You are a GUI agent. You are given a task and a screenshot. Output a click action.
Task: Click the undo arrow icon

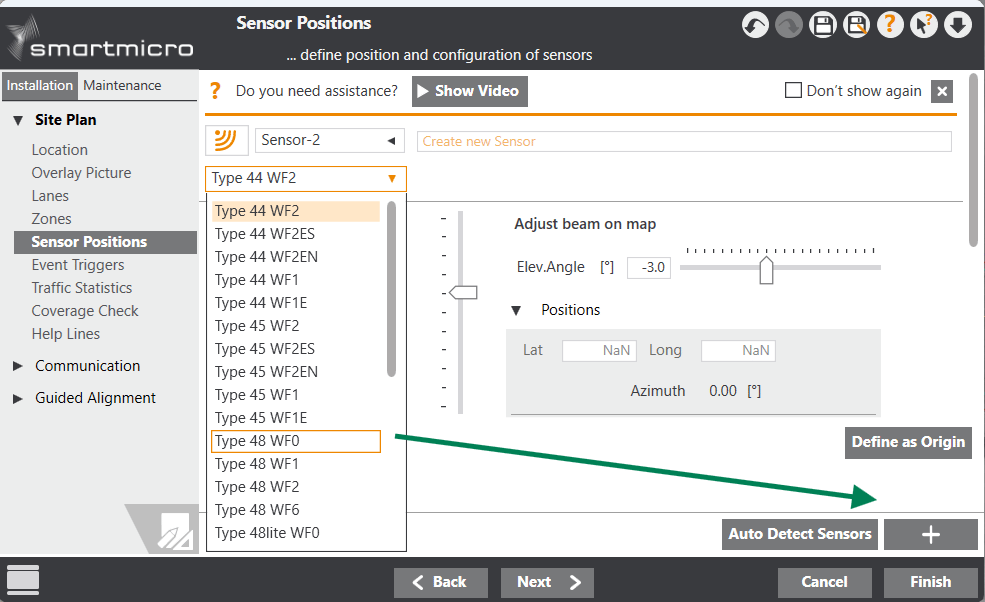(x=755, y=26)
